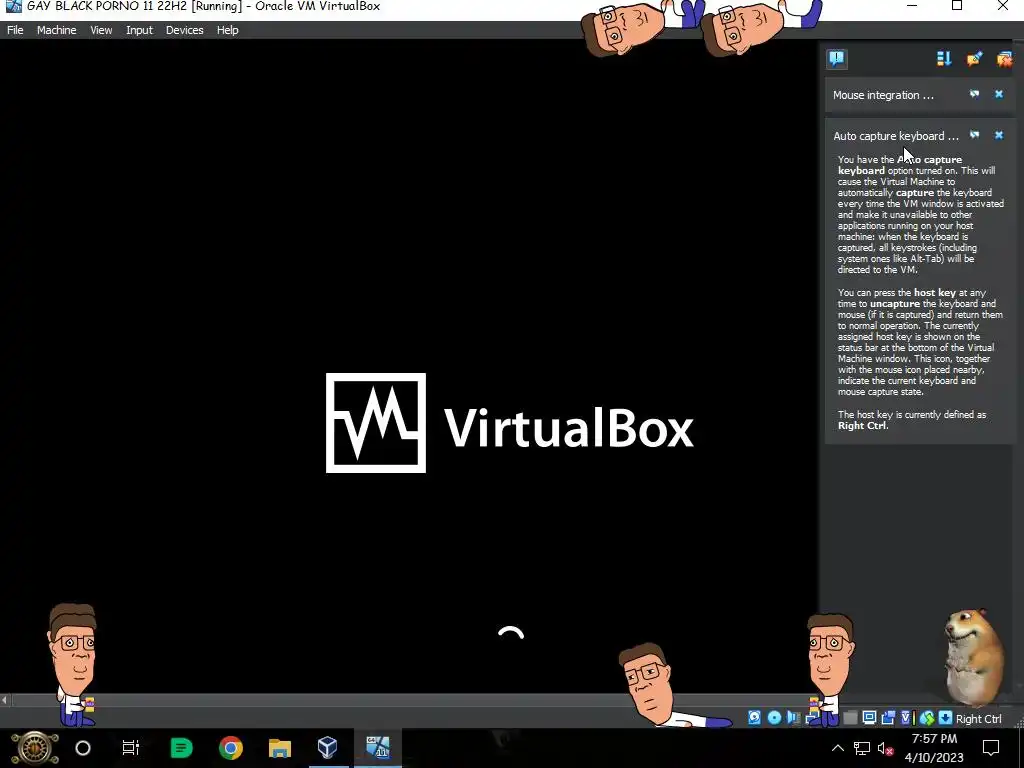Open File Explorer from the taskbar
1024x768 pixels.
pyautogui.click(x=280, y=748)
